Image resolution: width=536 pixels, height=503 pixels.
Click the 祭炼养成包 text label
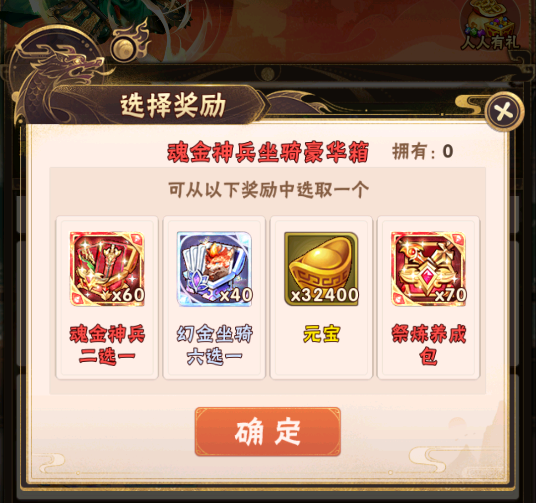pyautogui.click(x=428, y=345)
